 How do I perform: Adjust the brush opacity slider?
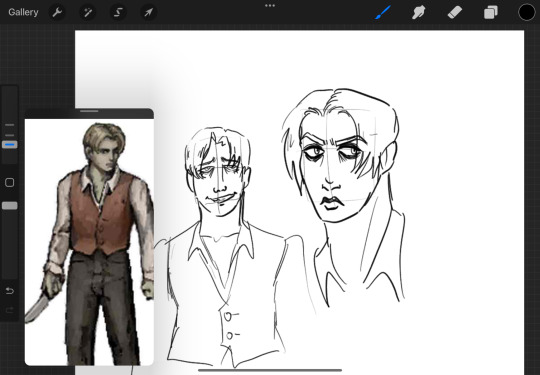point(10,206)
